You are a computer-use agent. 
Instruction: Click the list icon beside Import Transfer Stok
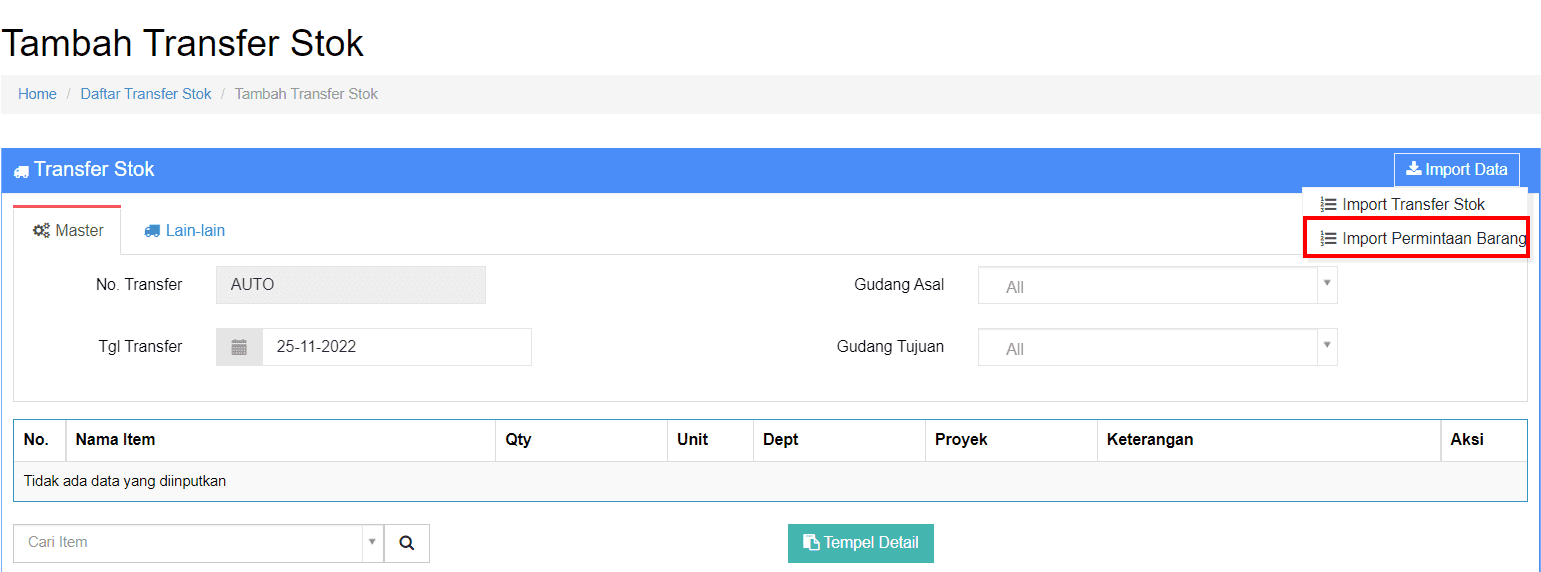(1328, 204)
